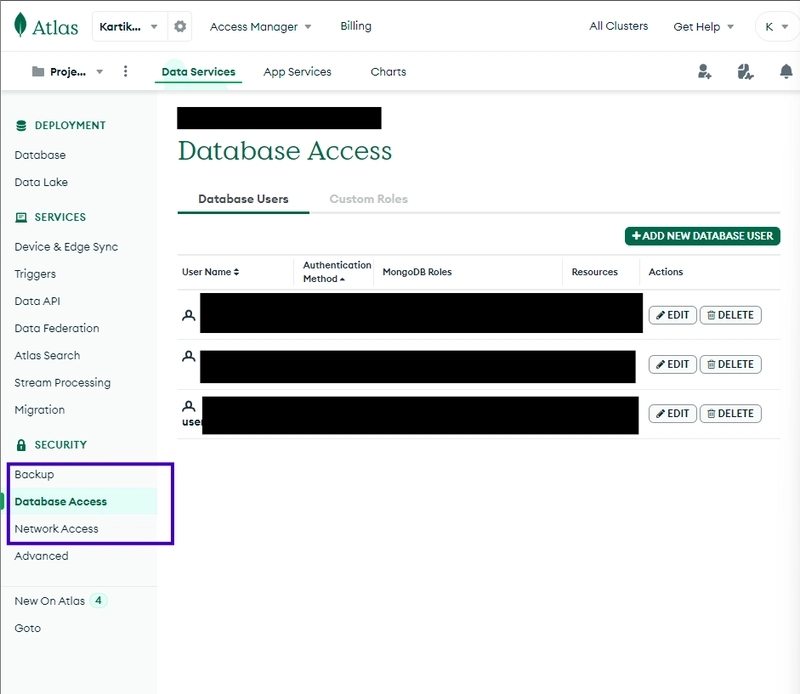Image resolution: width=800 pixels, height=694 pixels.
Task: Click the user icon in second database user row
Action: [189, 356]
